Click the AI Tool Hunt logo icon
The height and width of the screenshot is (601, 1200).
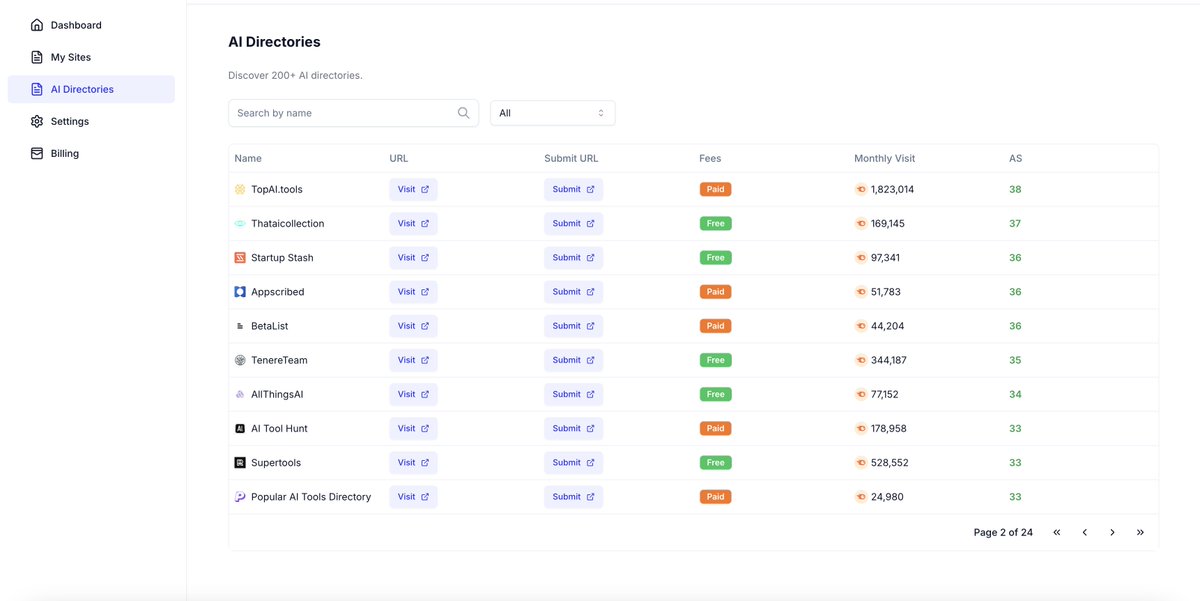pos(240,428)
